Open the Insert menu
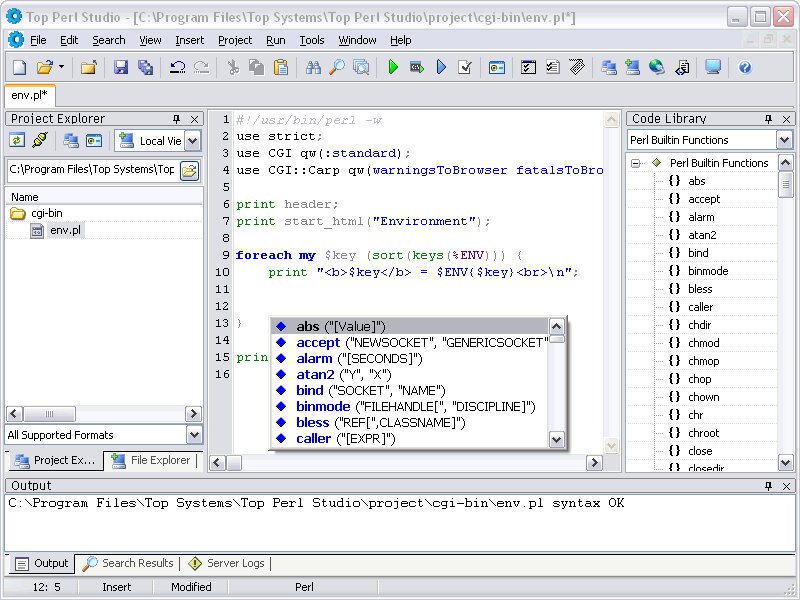The image size is (800, 600). [189, 40]
